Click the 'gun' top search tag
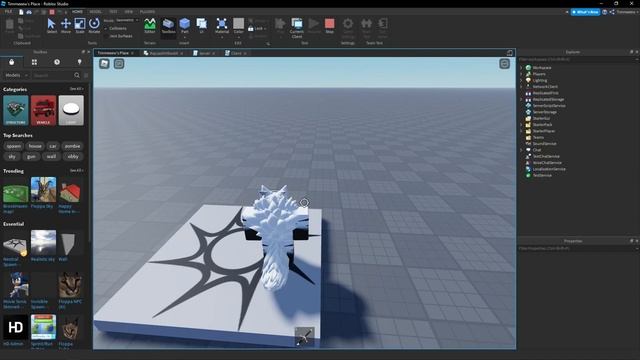This screenshot has height=360, width=640. (31, 156)
